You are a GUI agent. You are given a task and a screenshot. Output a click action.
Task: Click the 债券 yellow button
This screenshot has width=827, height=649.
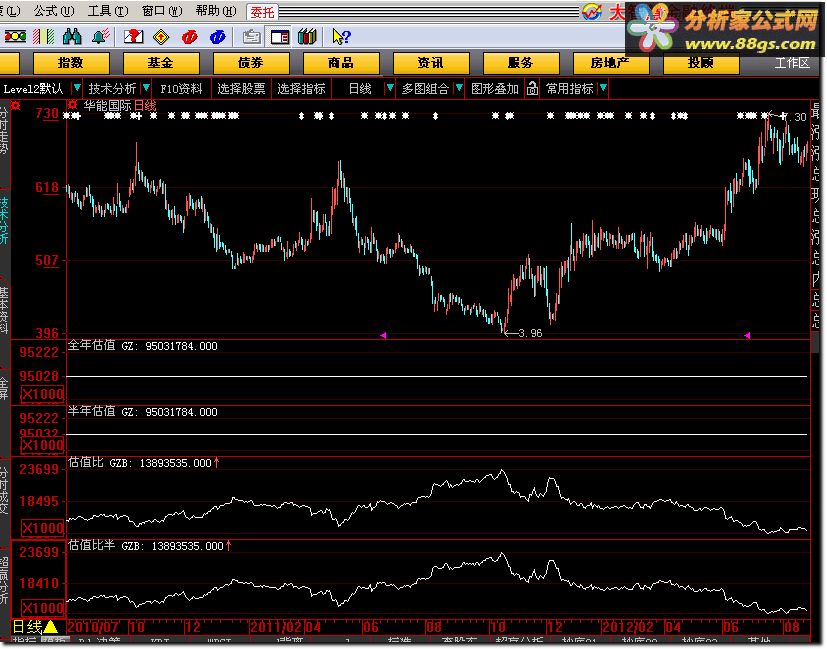251,63
